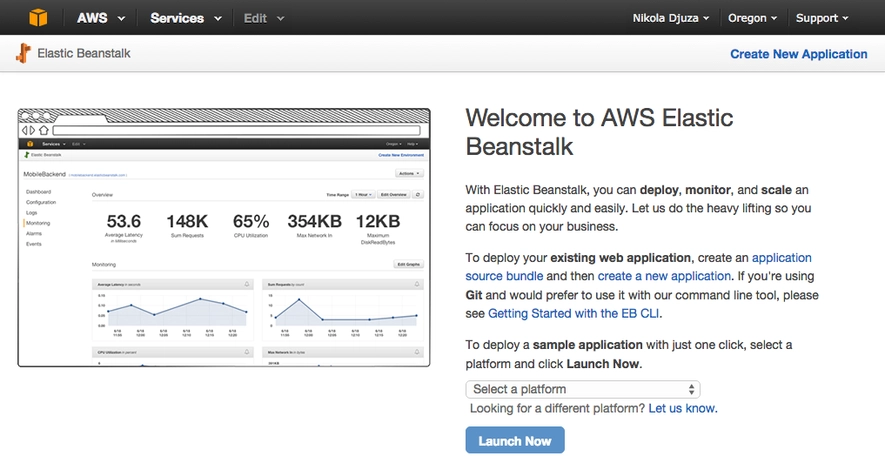Expand the Select a platform combo box

pos(582,389)
